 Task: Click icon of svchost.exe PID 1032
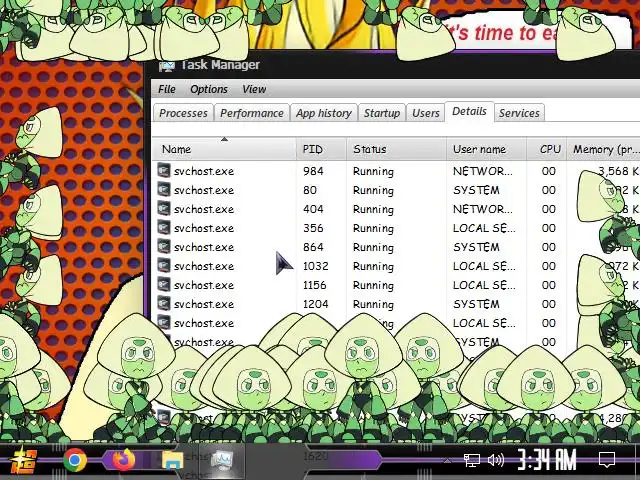[x=164, y=265]
